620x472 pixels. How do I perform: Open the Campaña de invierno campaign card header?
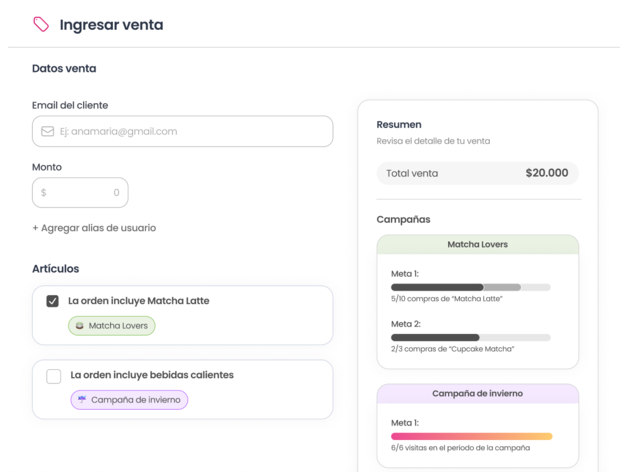pyautogui.click(x=477, y=394)
